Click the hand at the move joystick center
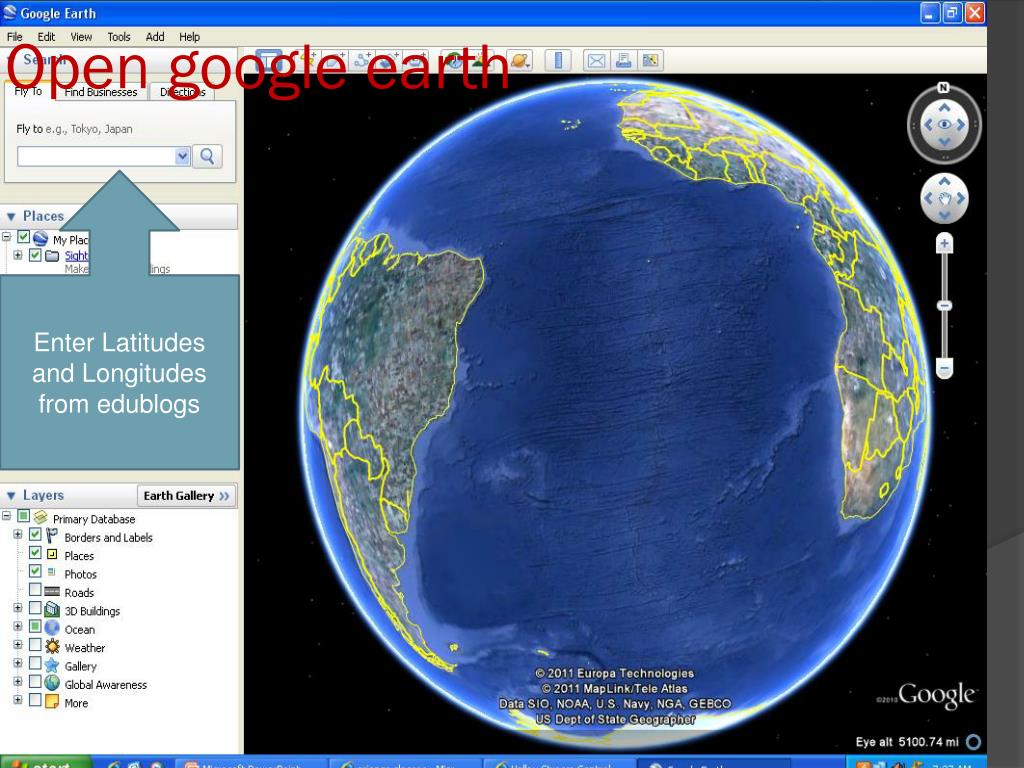Screen dimensions: 1024x768 [944, 199]
